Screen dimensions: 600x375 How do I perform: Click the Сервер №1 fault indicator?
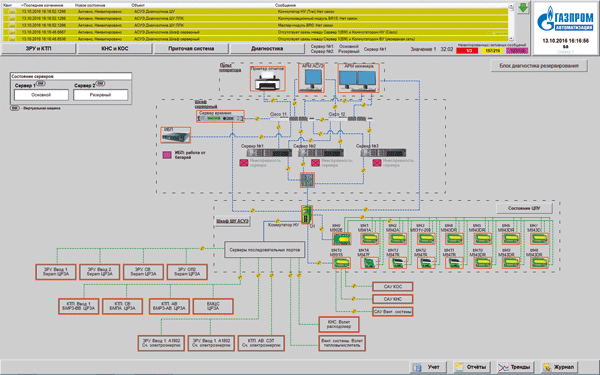coord(244,163)
